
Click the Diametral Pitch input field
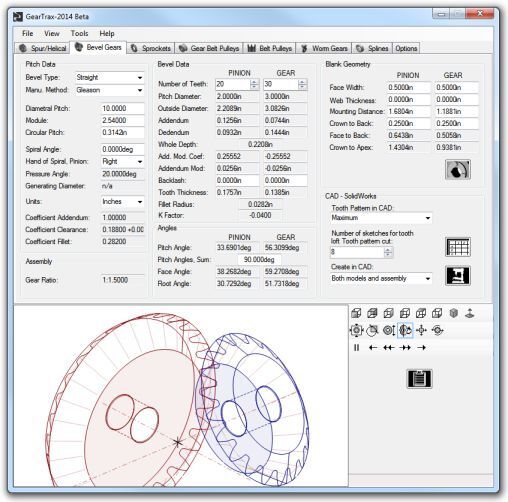(122, 108)
